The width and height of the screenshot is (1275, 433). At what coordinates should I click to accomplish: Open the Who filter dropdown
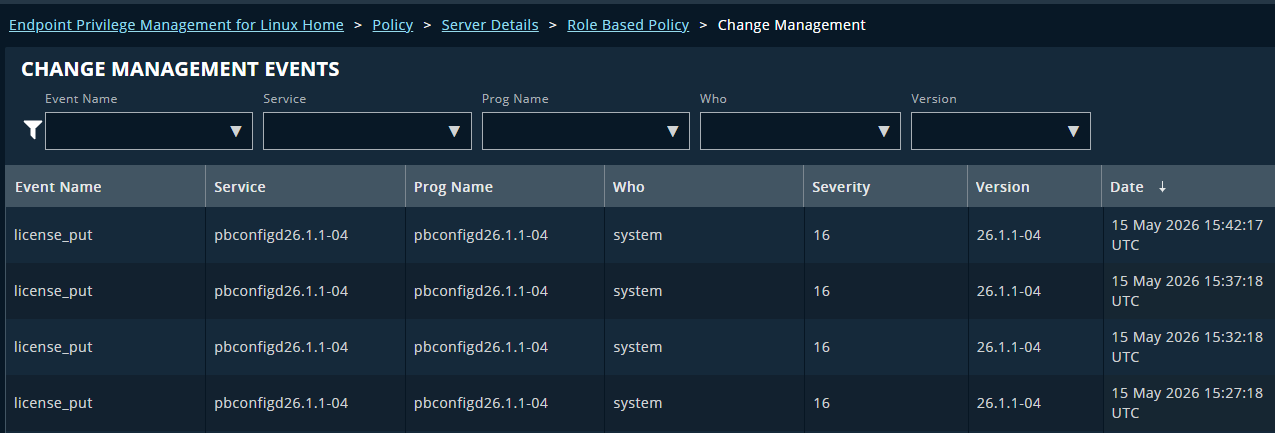tap(800, 131)
